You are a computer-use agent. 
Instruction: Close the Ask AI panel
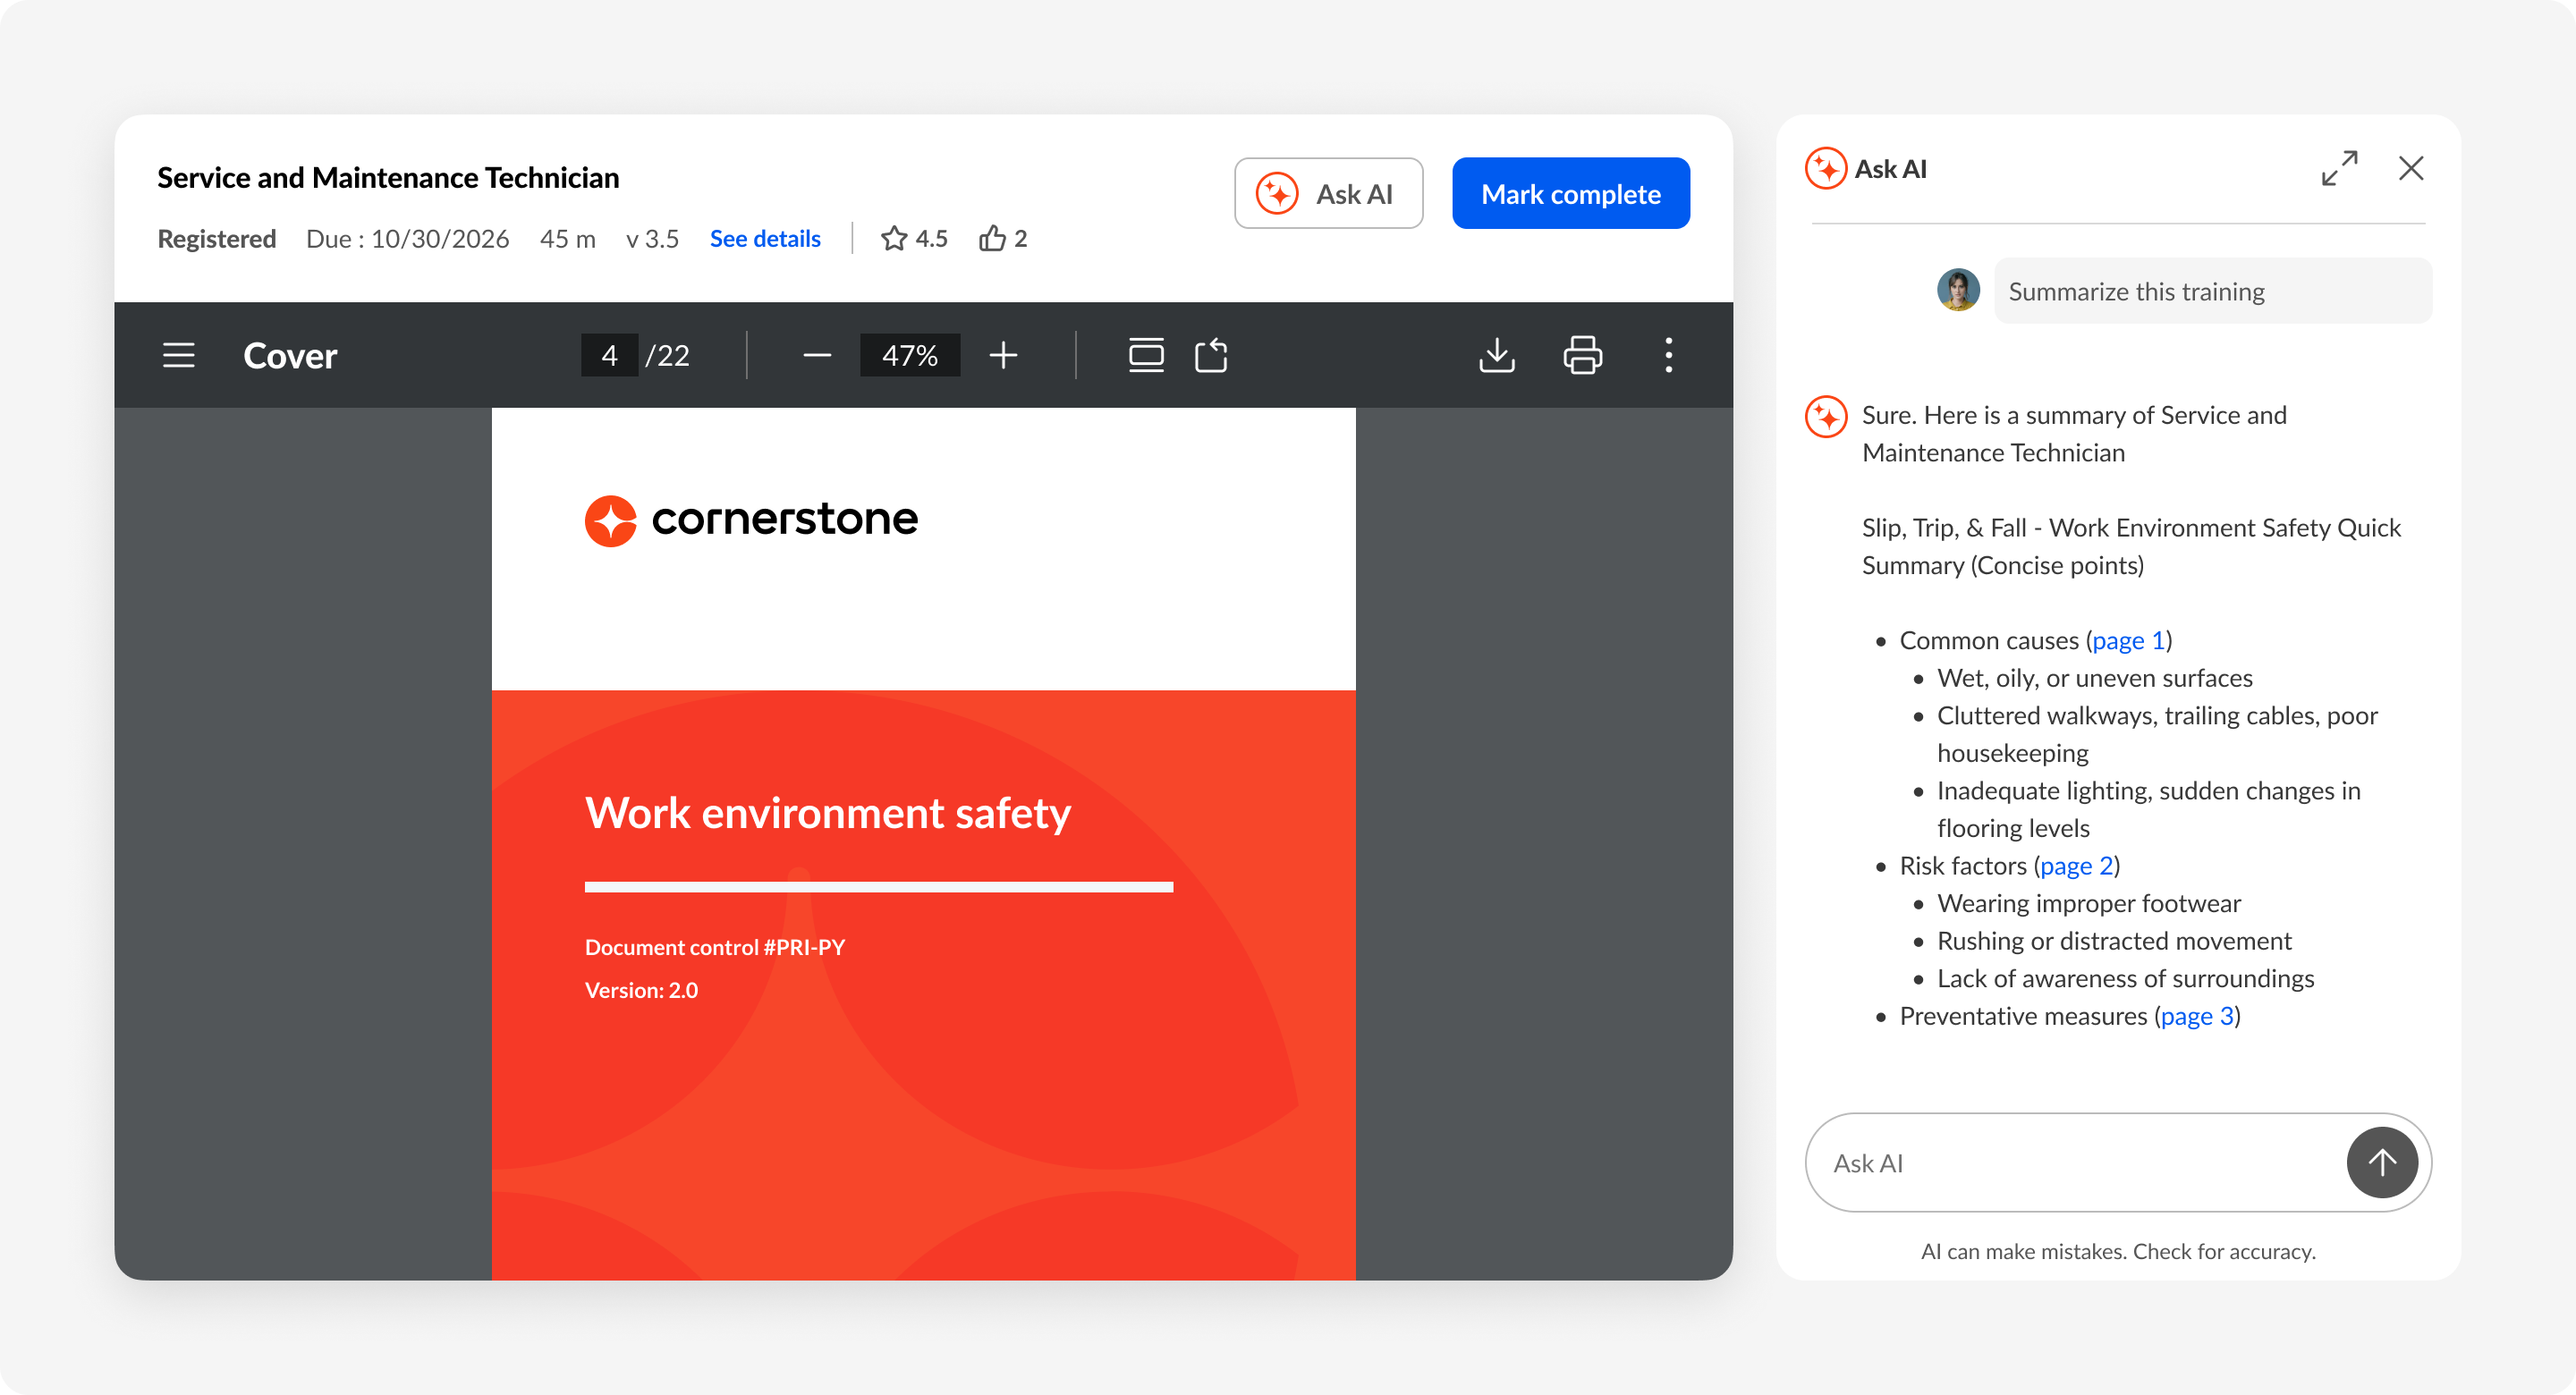pos(2411,168)
